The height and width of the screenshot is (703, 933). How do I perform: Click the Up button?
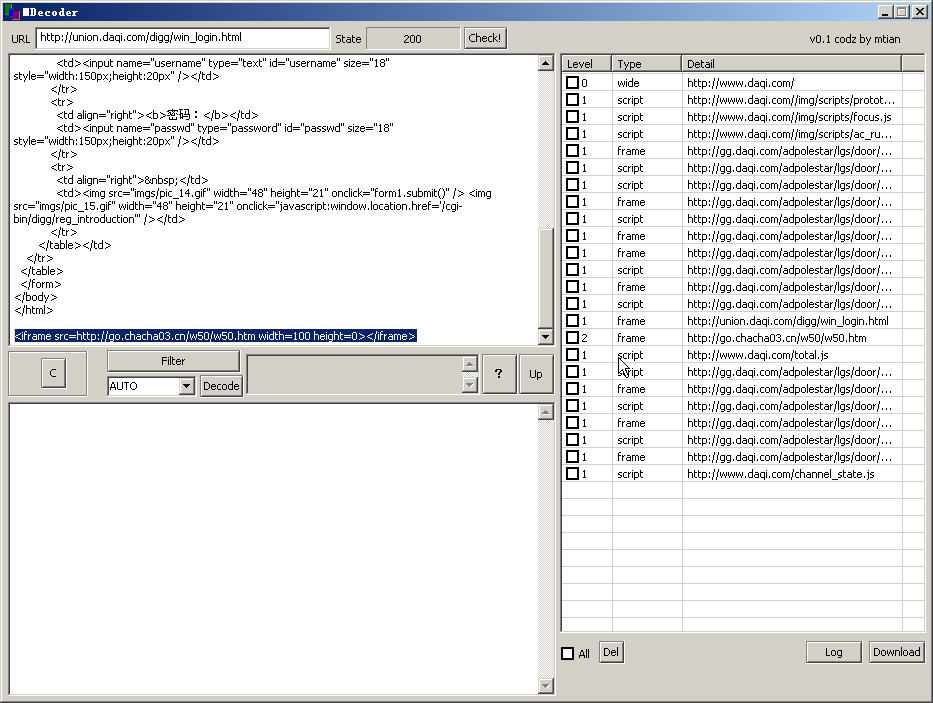[x=536, y=374]
